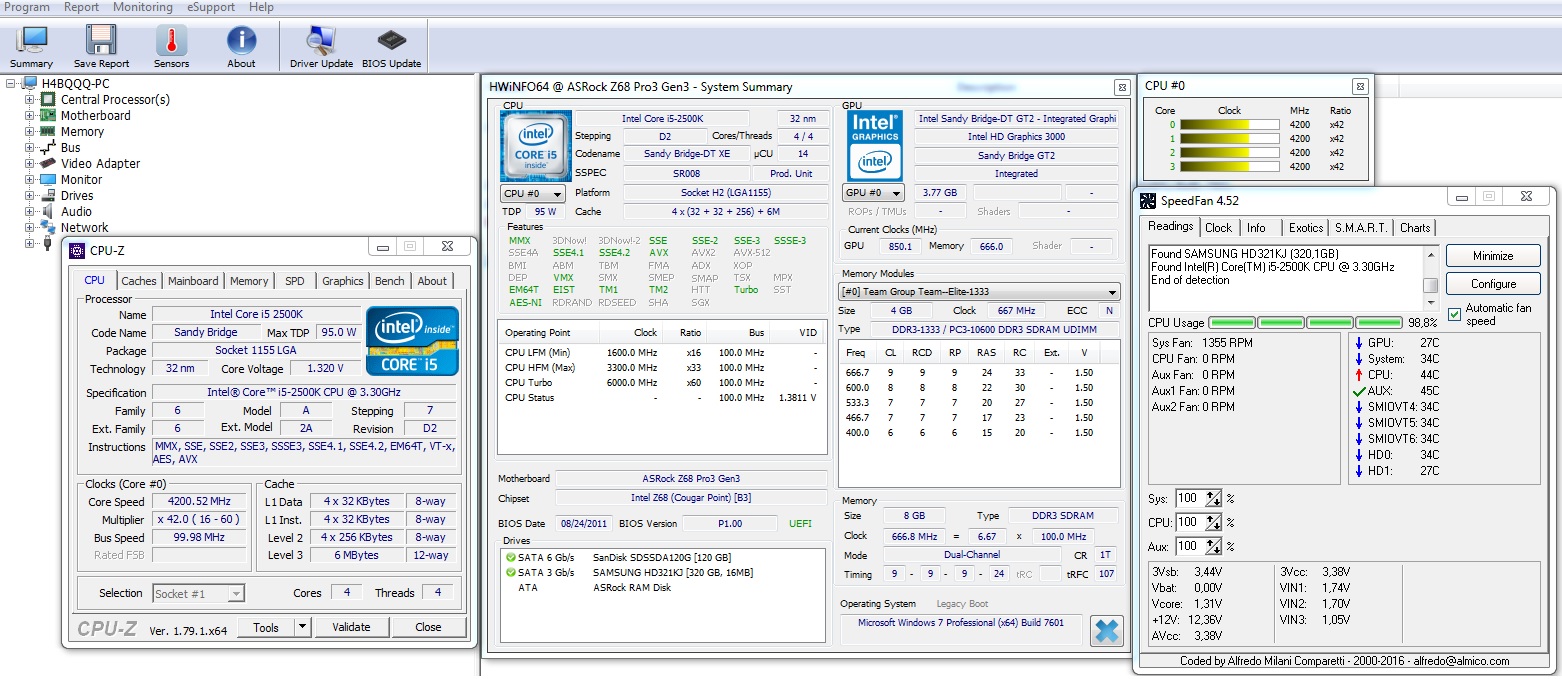Viewport: 1562px width, 679px height.
Task: Click the CPU-Z Tools button
Action: (x=266, y=627)
